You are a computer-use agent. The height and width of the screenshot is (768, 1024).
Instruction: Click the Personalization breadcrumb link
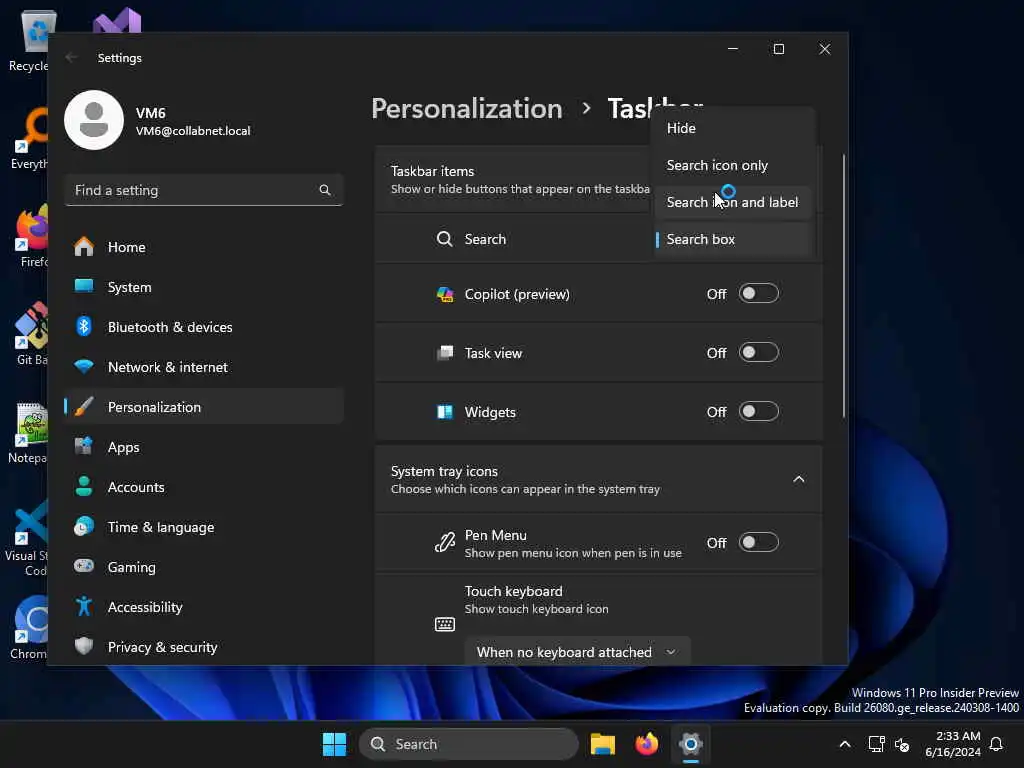point(467,108)
